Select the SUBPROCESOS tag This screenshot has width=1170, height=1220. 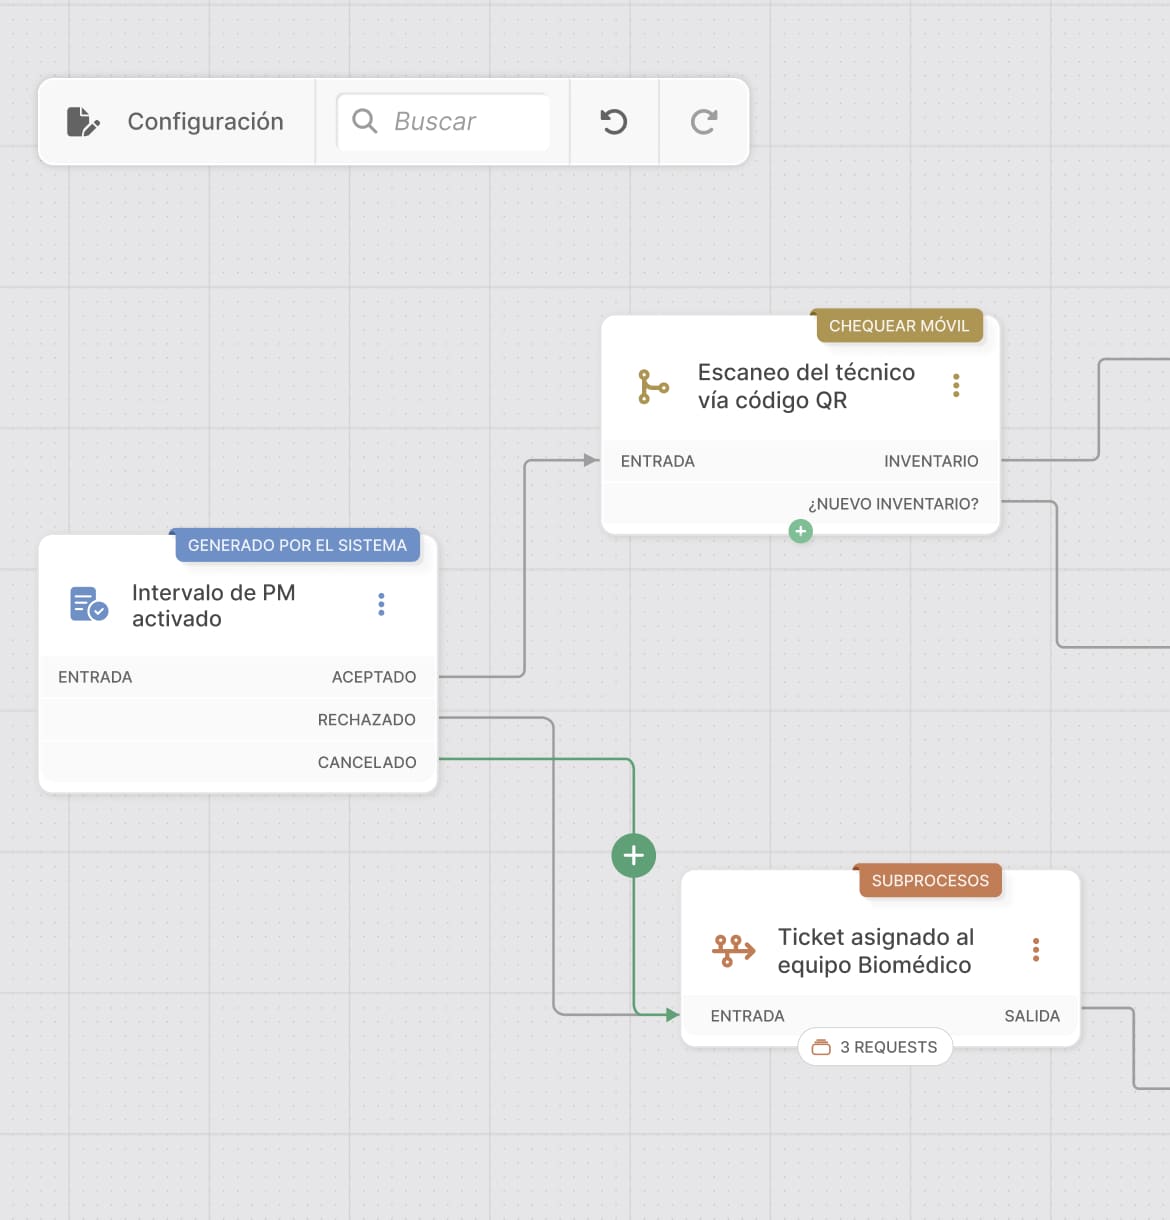click(930, 880)
